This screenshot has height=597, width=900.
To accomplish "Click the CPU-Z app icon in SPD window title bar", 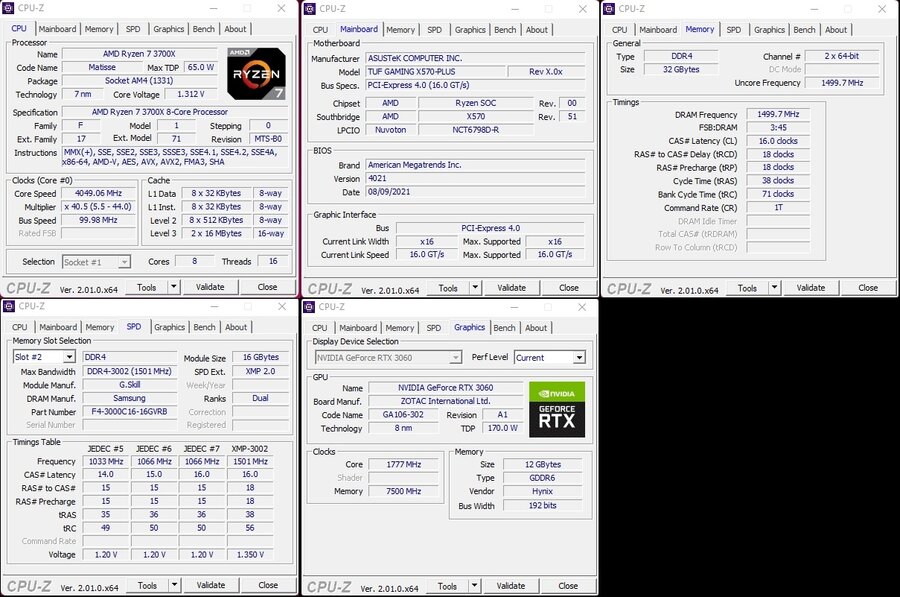I will pyautogui.click(x=9, y=306).
